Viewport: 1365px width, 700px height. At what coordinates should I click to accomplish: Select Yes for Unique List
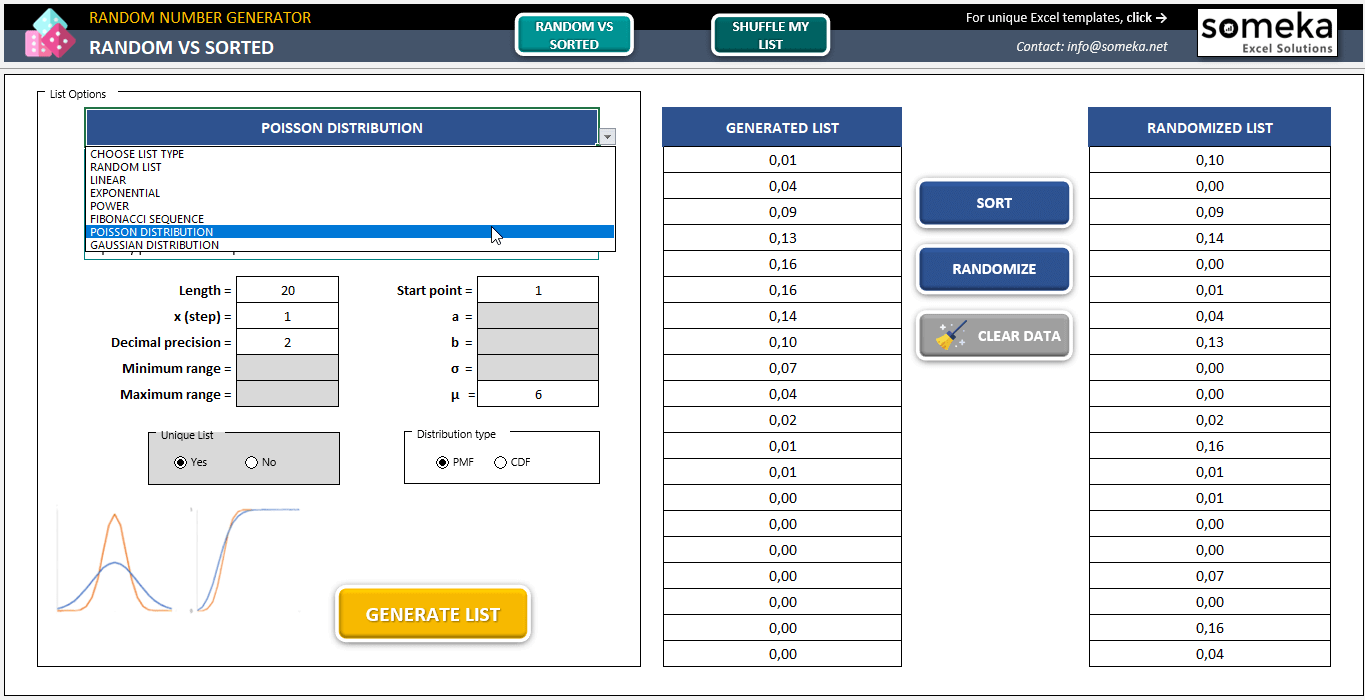pos(181,462)
